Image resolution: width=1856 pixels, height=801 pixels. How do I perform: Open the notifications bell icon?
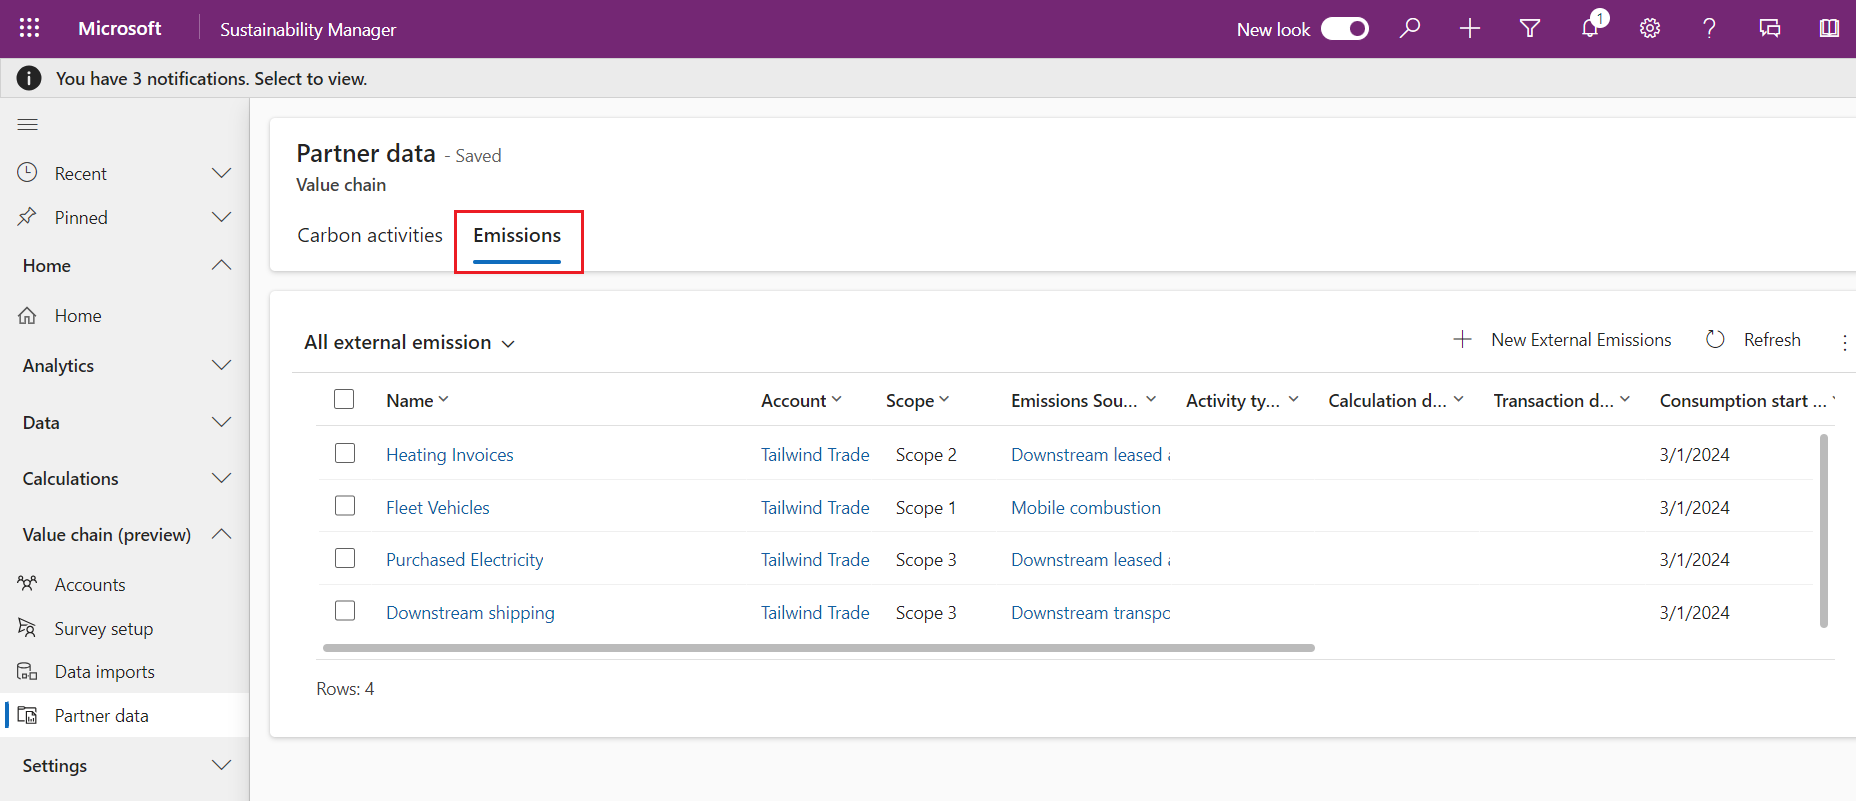[x=1590, y=28]
